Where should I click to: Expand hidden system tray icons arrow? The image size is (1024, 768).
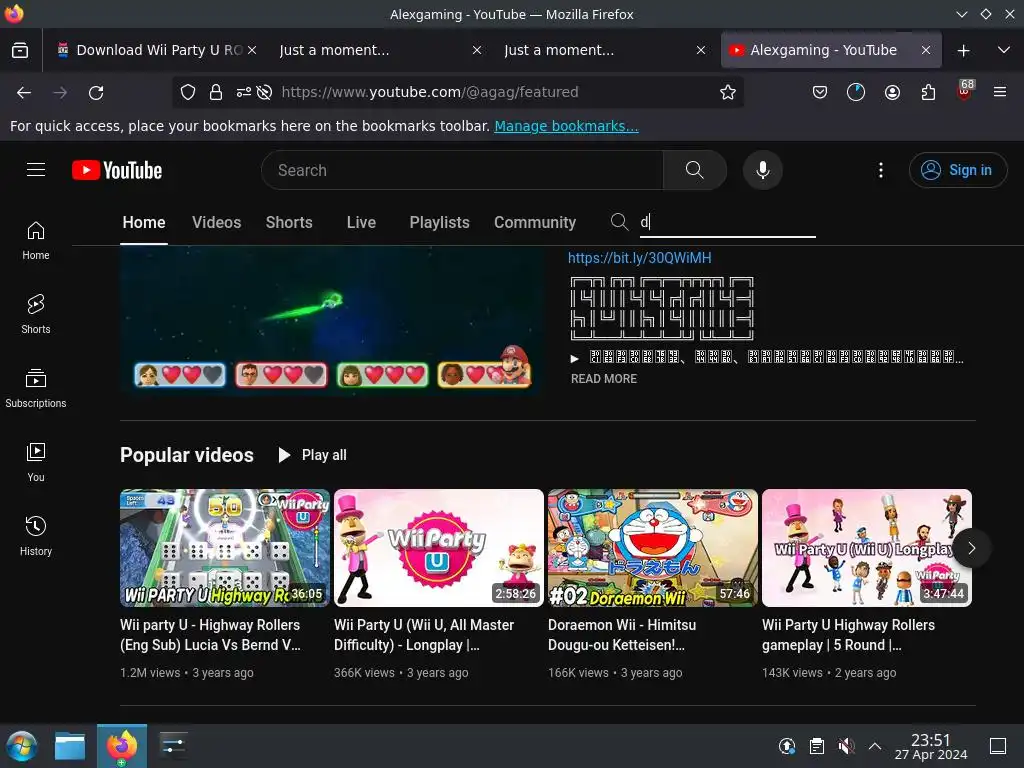pos(875,746)
